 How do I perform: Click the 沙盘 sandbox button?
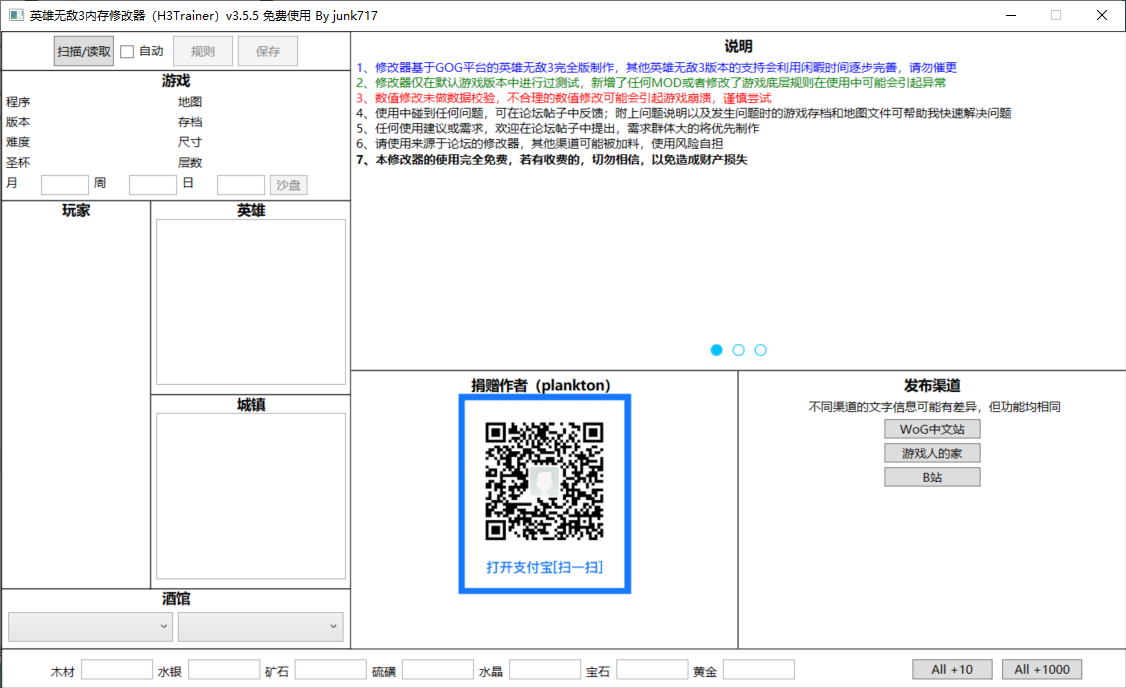[x=289, y=185]
